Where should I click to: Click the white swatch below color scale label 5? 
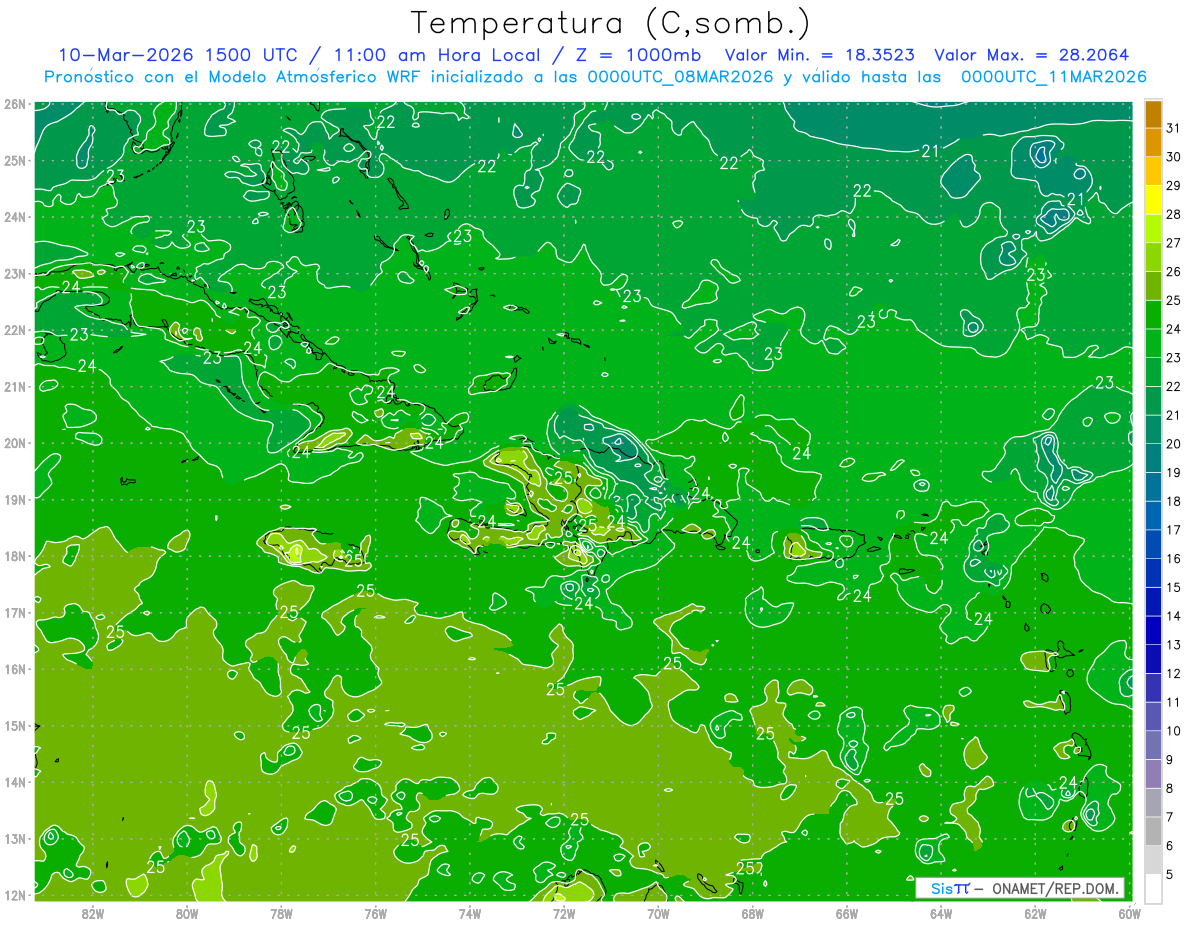(1153, 888)
